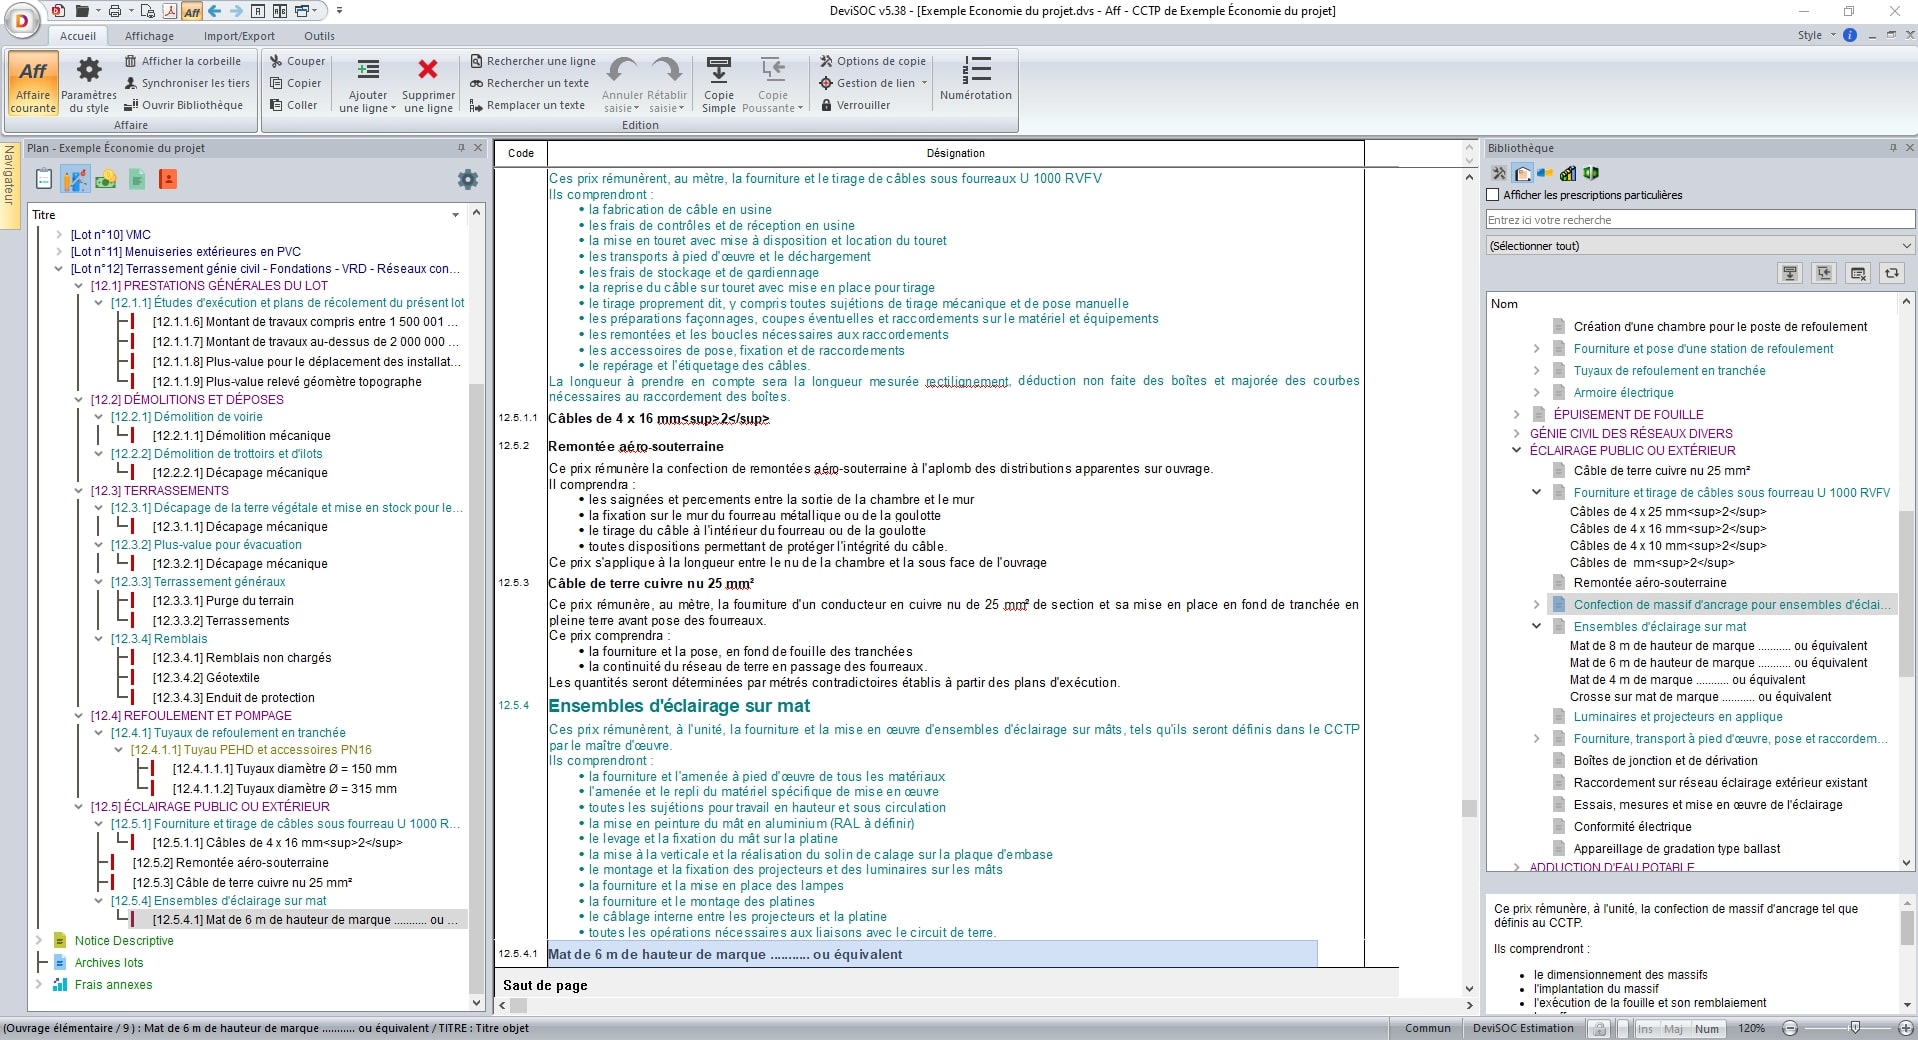The image size is (1918, 1040).
Task: Click the Ajouter une ligne icon
Action: 368,70
